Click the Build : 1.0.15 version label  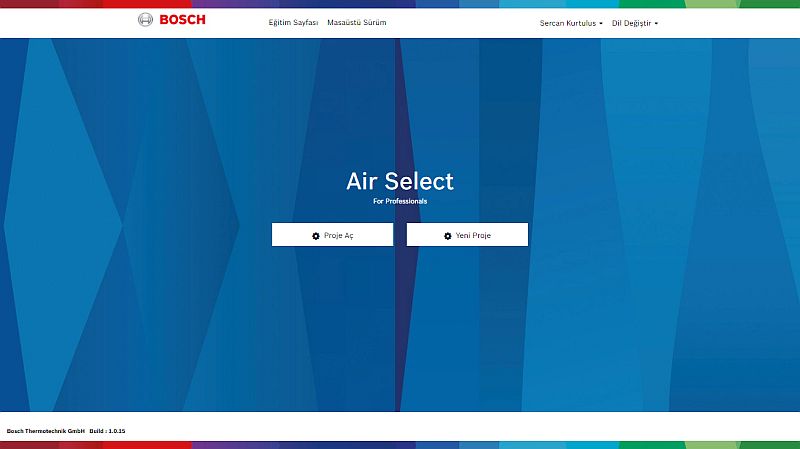[107, 431]
